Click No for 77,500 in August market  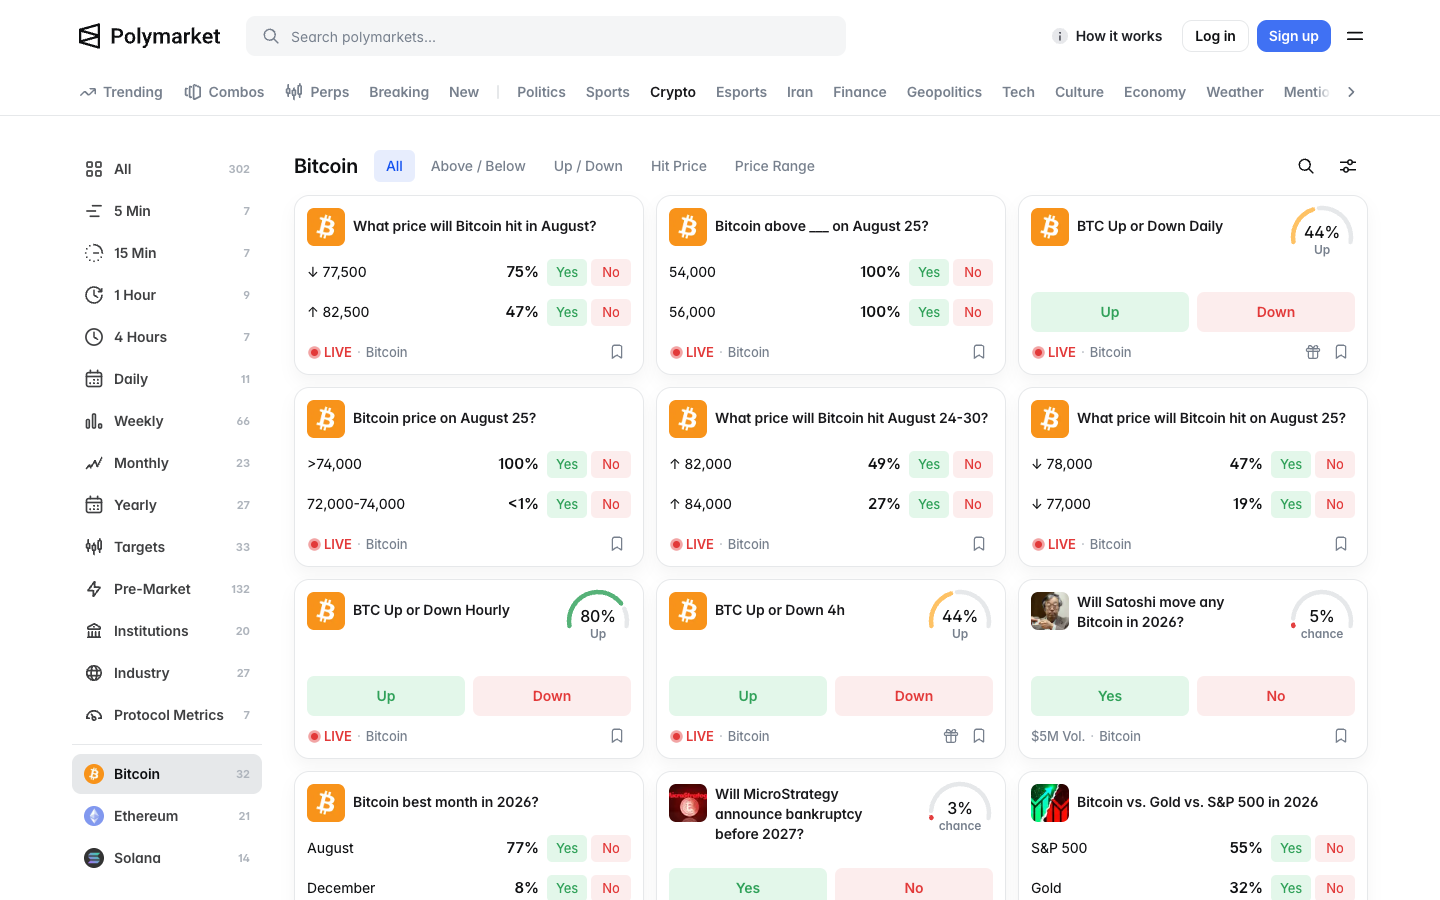click(611, 272)
